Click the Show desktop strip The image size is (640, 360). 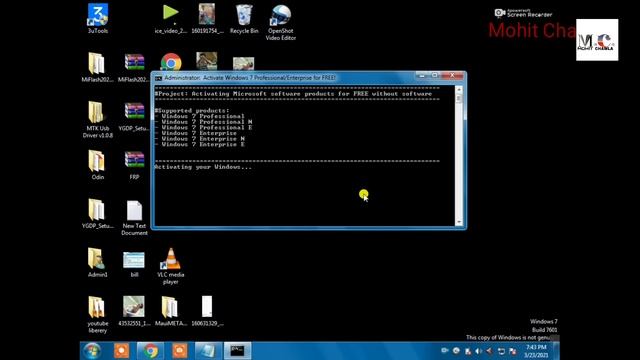click(556, 351)
